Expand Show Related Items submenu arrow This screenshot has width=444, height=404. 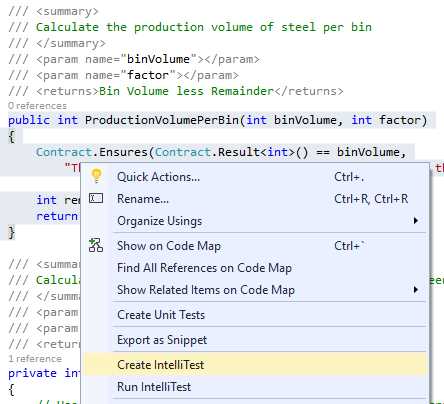point(416,290)
